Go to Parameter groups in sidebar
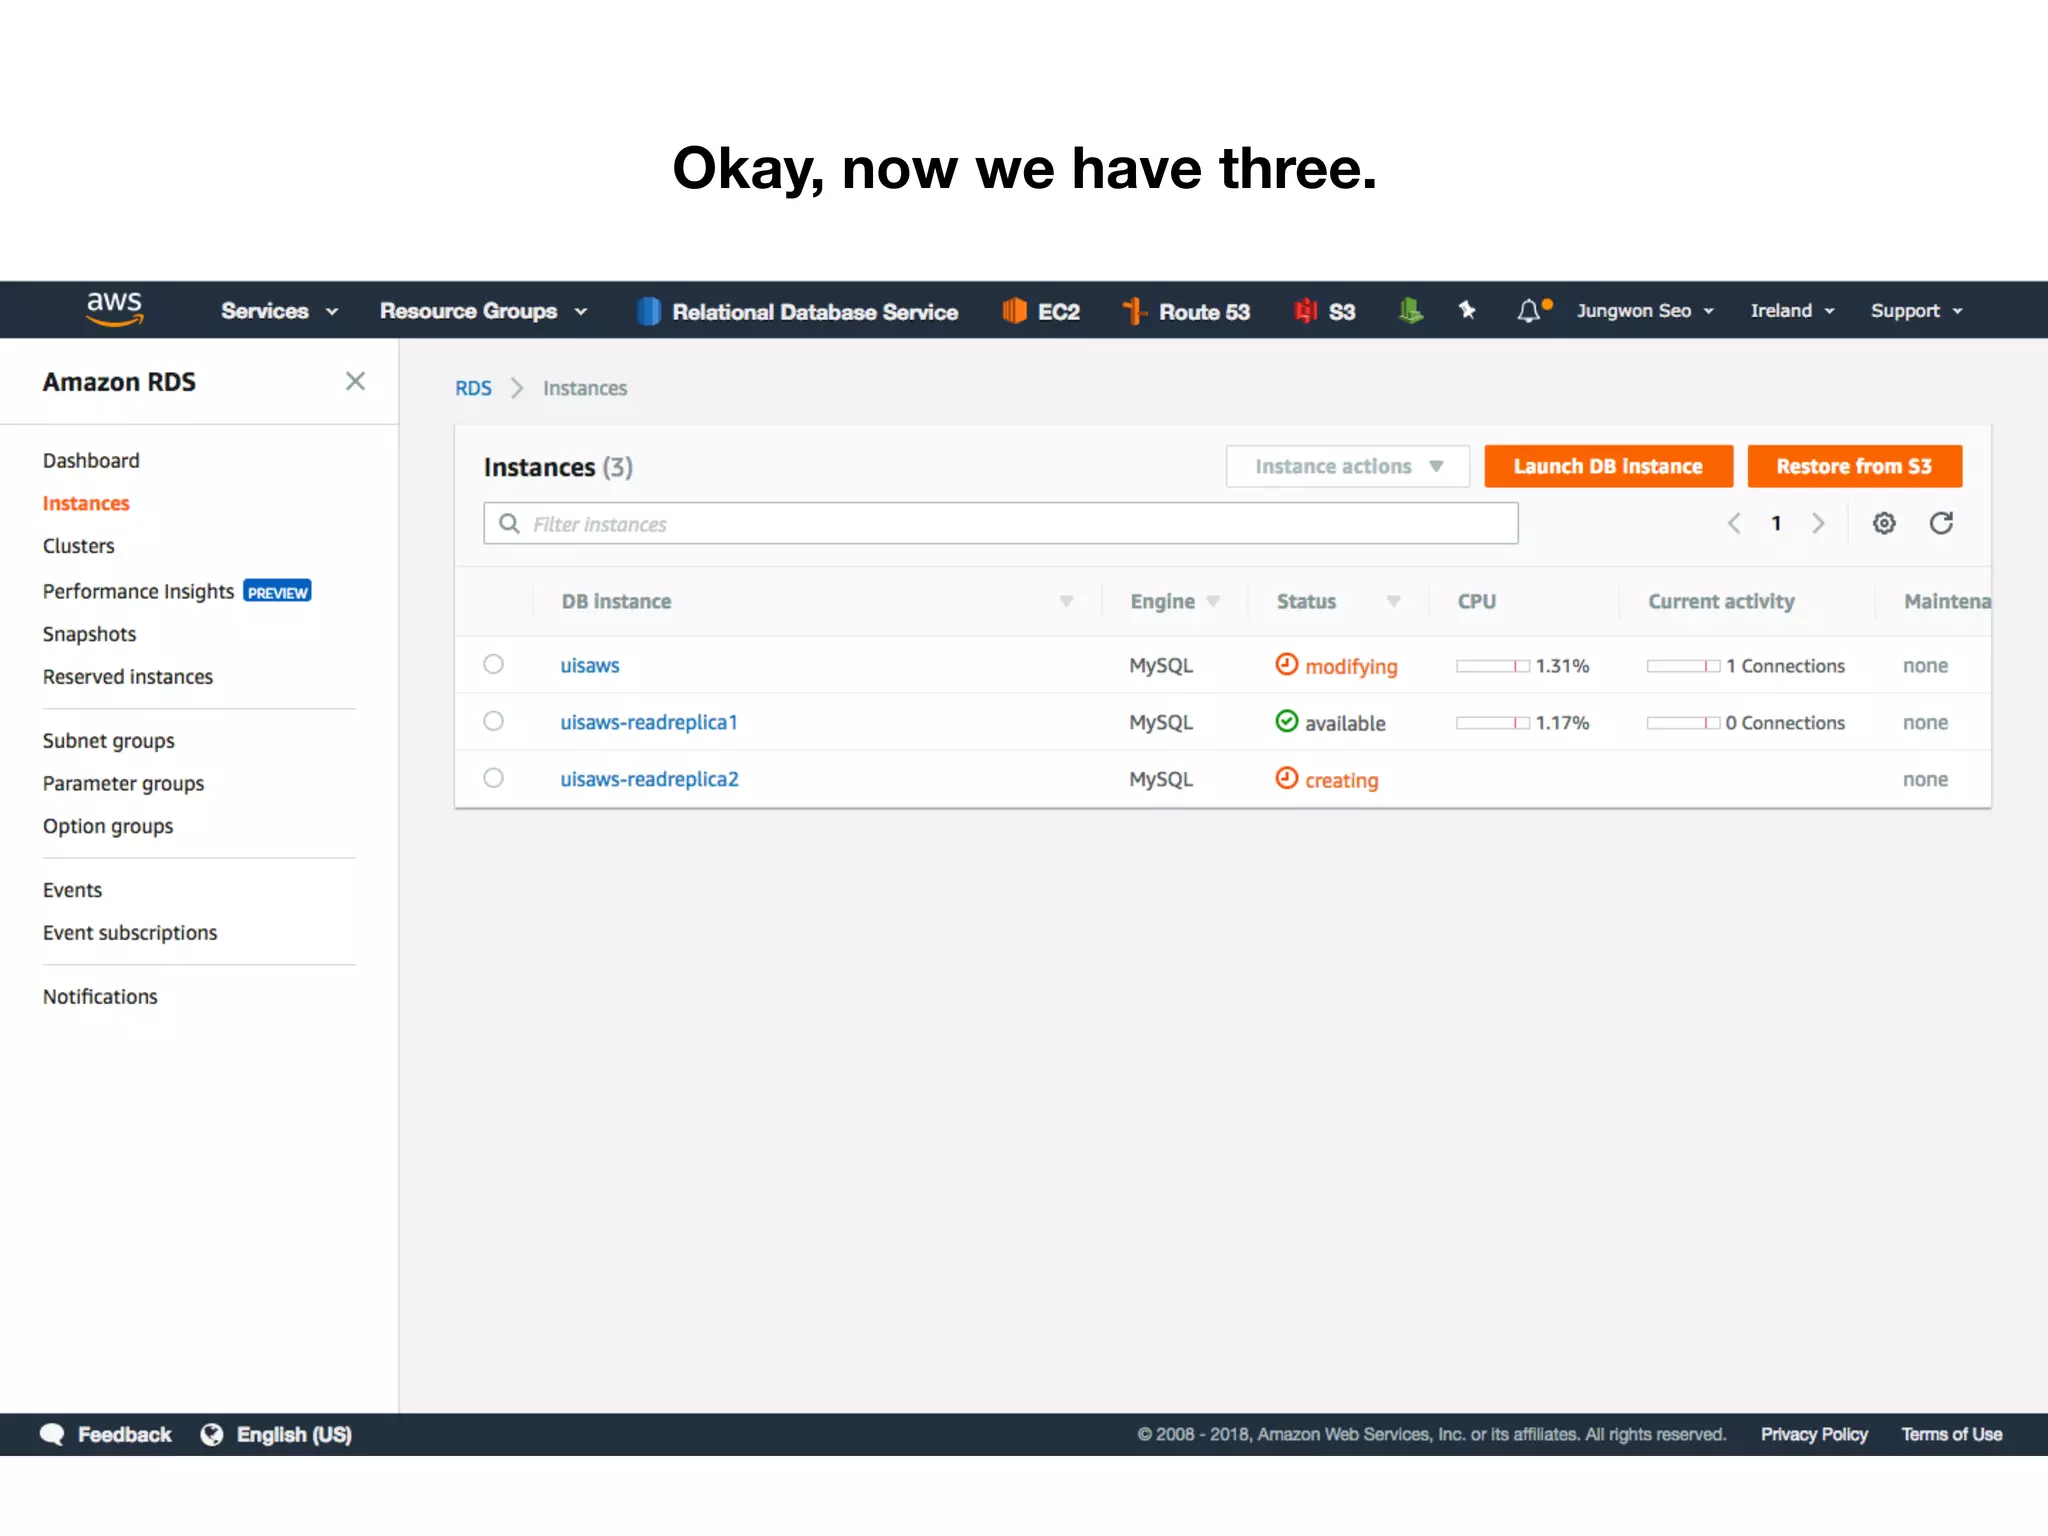The image size is (2048, 1536). coord(123,783)
